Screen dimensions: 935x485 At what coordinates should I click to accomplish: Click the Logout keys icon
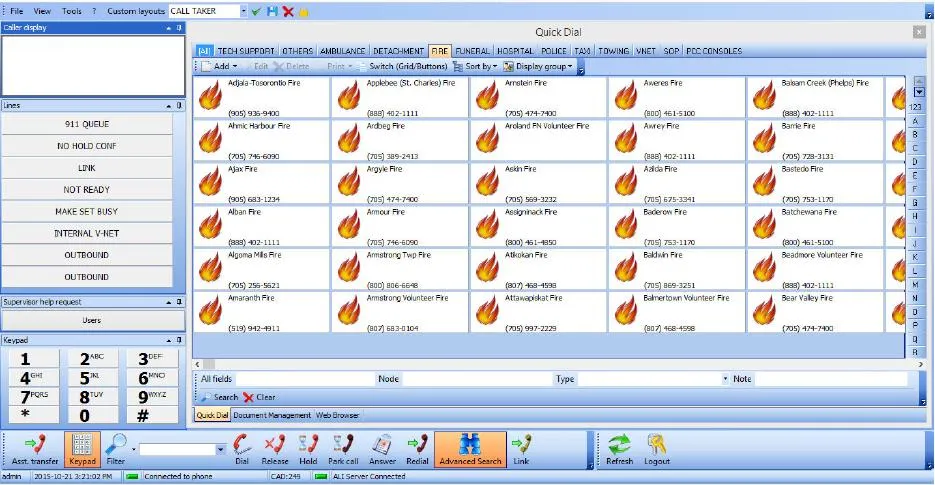tap(657, 449)
